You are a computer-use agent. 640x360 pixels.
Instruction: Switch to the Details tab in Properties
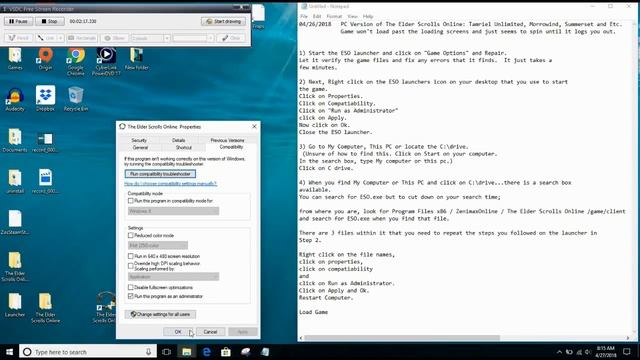click(x=178, y=140)
